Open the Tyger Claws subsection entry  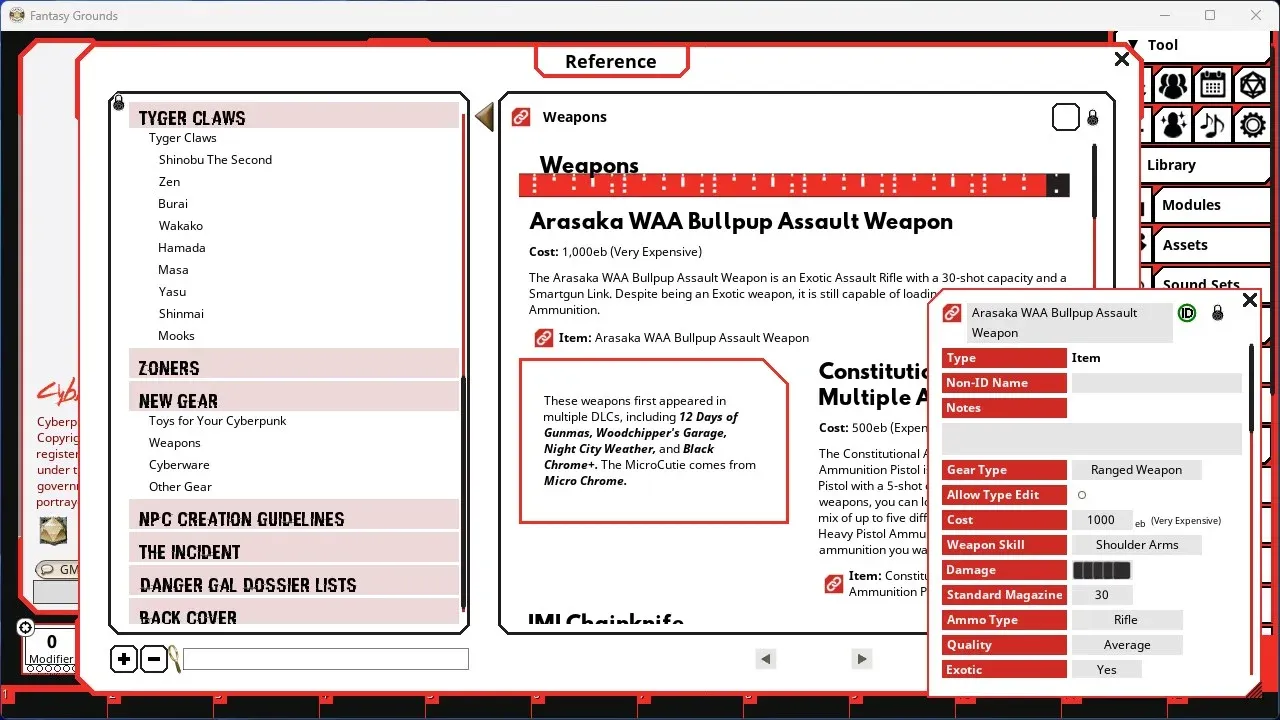(x=183, y=138)
